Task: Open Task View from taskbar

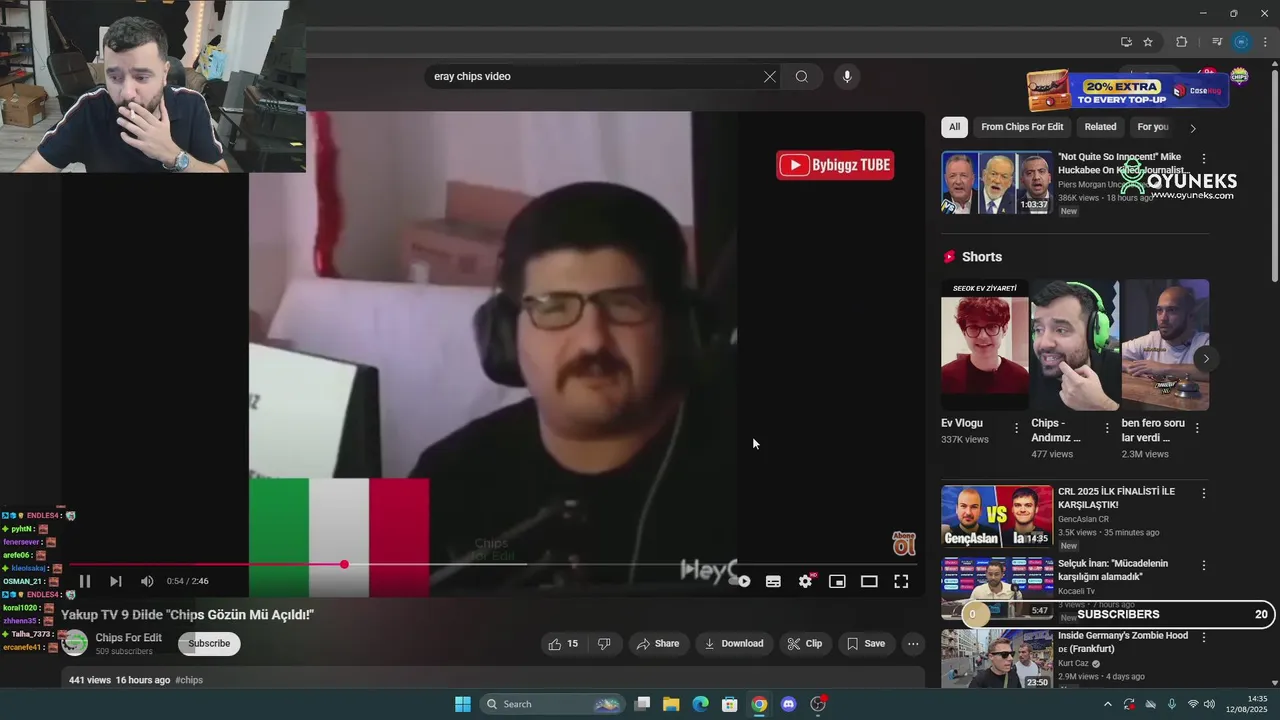Action: (642, 704)
